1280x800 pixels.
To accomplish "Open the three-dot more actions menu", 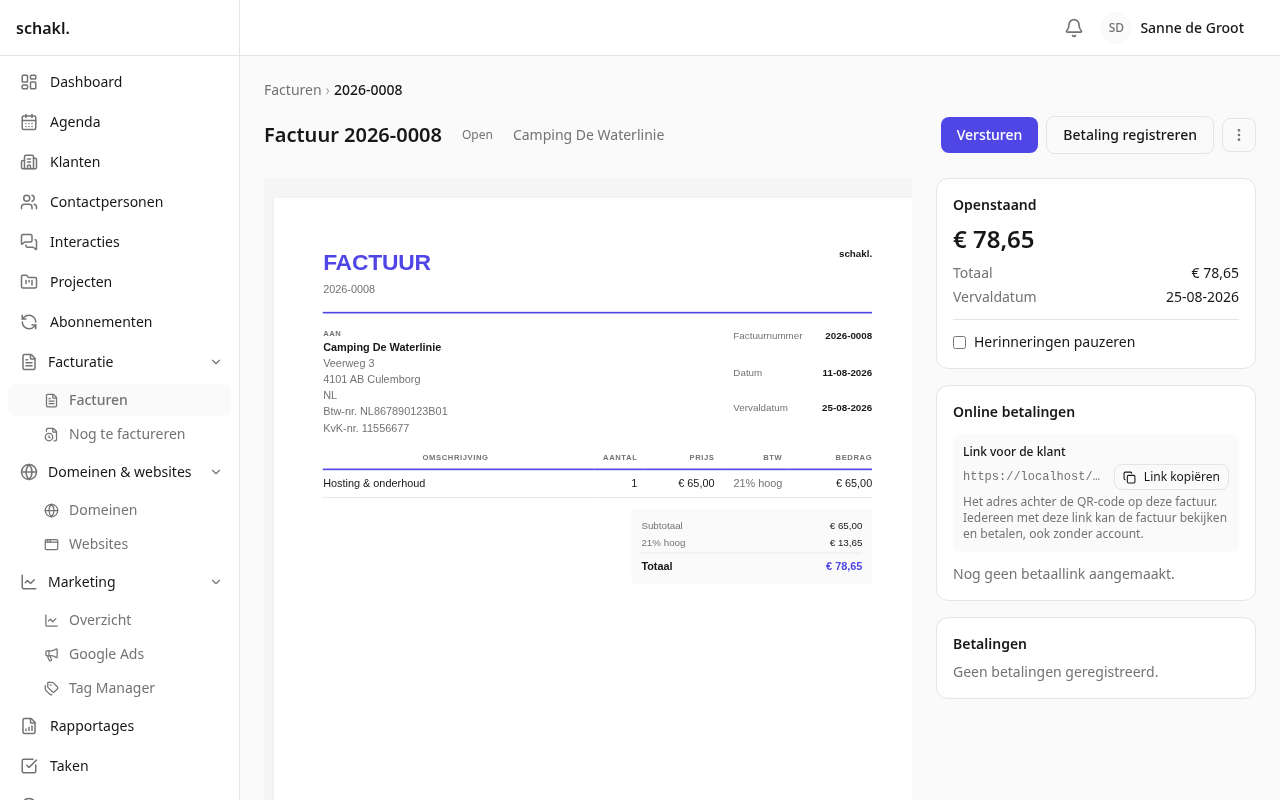I will (1239, 135).
